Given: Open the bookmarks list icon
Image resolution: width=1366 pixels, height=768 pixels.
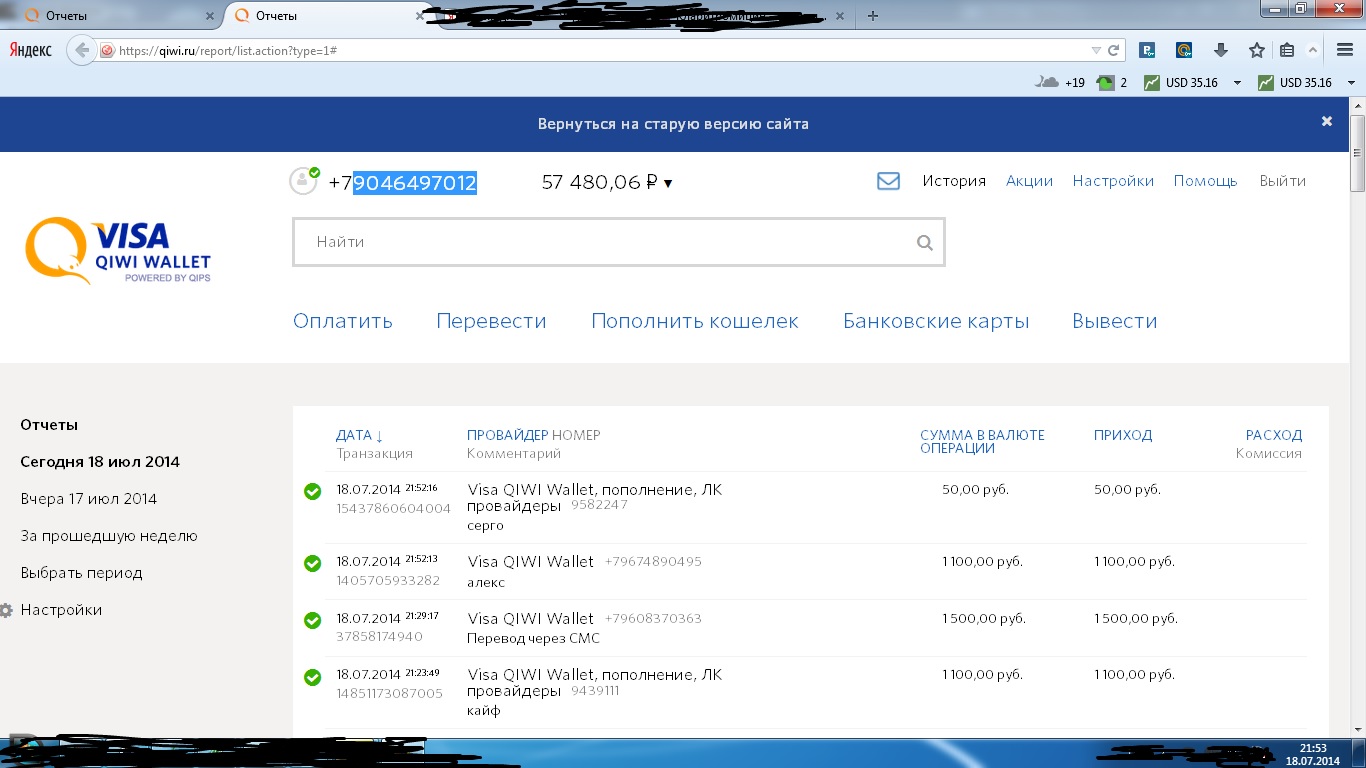Looking at the screenshot, I should click(1287, 50).
